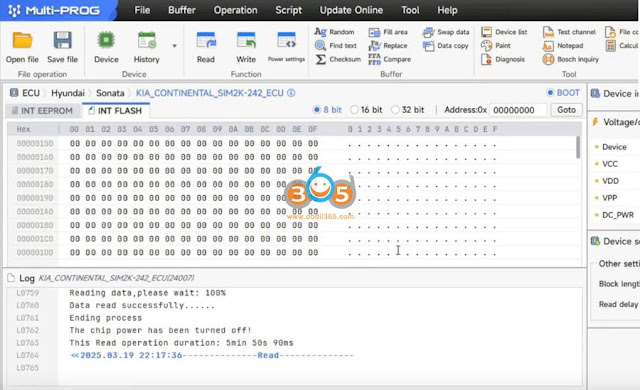Open the History icon
Image resolution: width=640 pixels, height=390 pixels.
[147, 40]
